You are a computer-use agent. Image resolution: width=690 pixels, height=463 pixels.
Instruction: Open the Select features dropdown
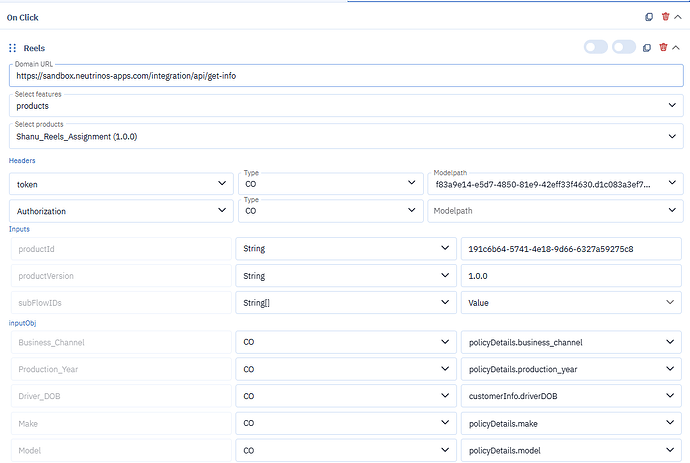tap(346, 106)
